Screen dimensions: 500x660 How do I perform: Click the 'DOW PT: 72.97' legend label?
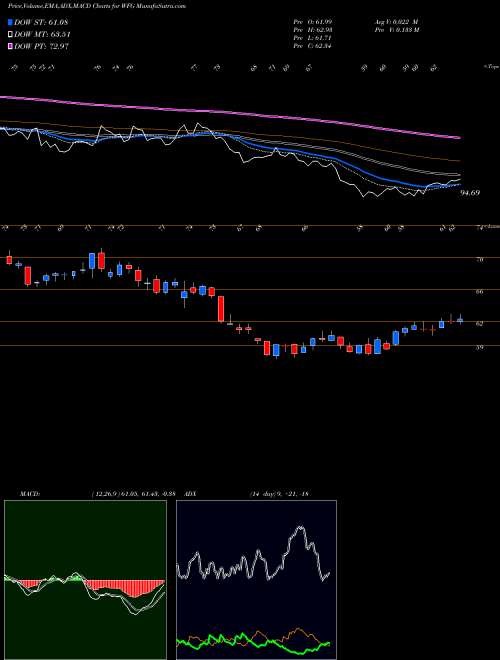tap(41, 46)
